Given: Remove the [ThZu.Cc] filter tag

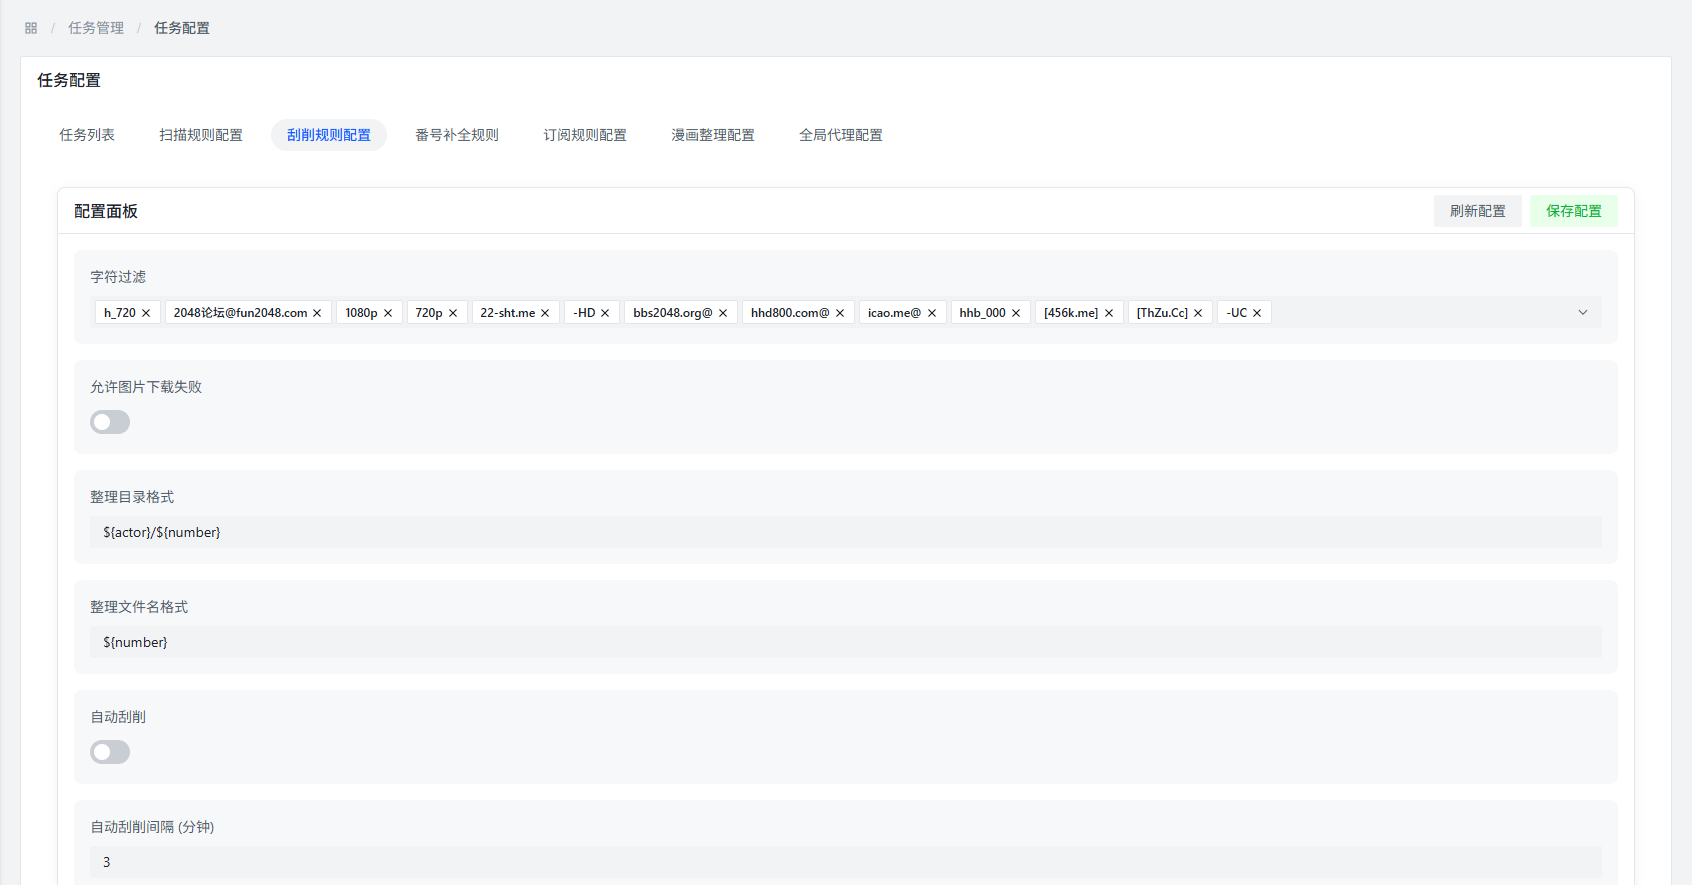Looking at the screenshot, I should [1198, 313].
